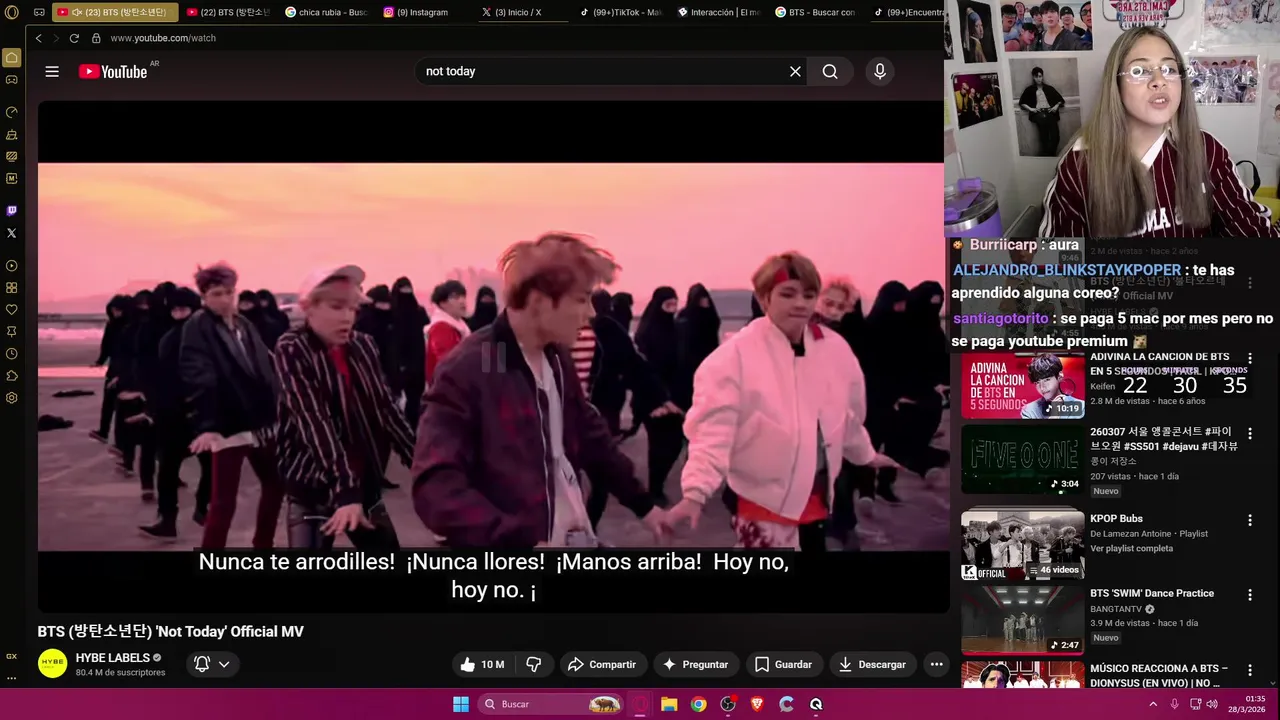Click the Compartir share button
The width and height of the screenshot is (1280, 720).
click(602, 664)
